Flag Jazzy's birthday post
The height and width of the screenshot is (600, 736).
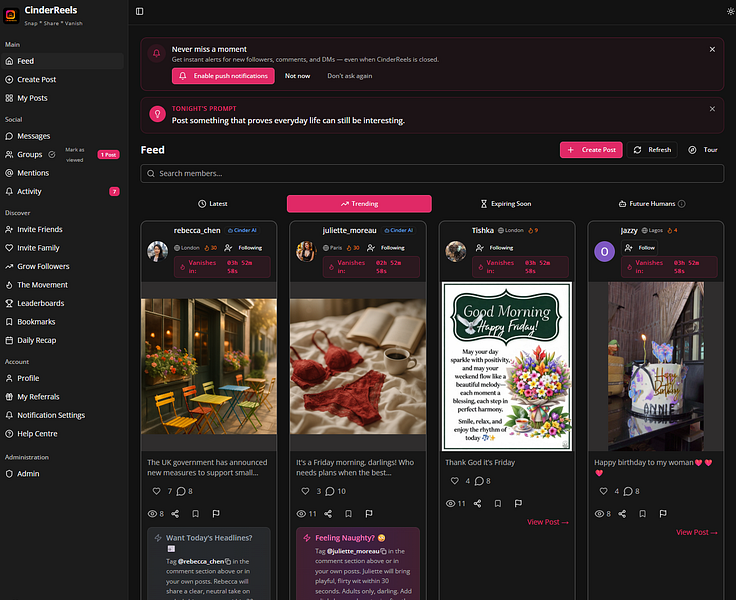coord(663,514)
